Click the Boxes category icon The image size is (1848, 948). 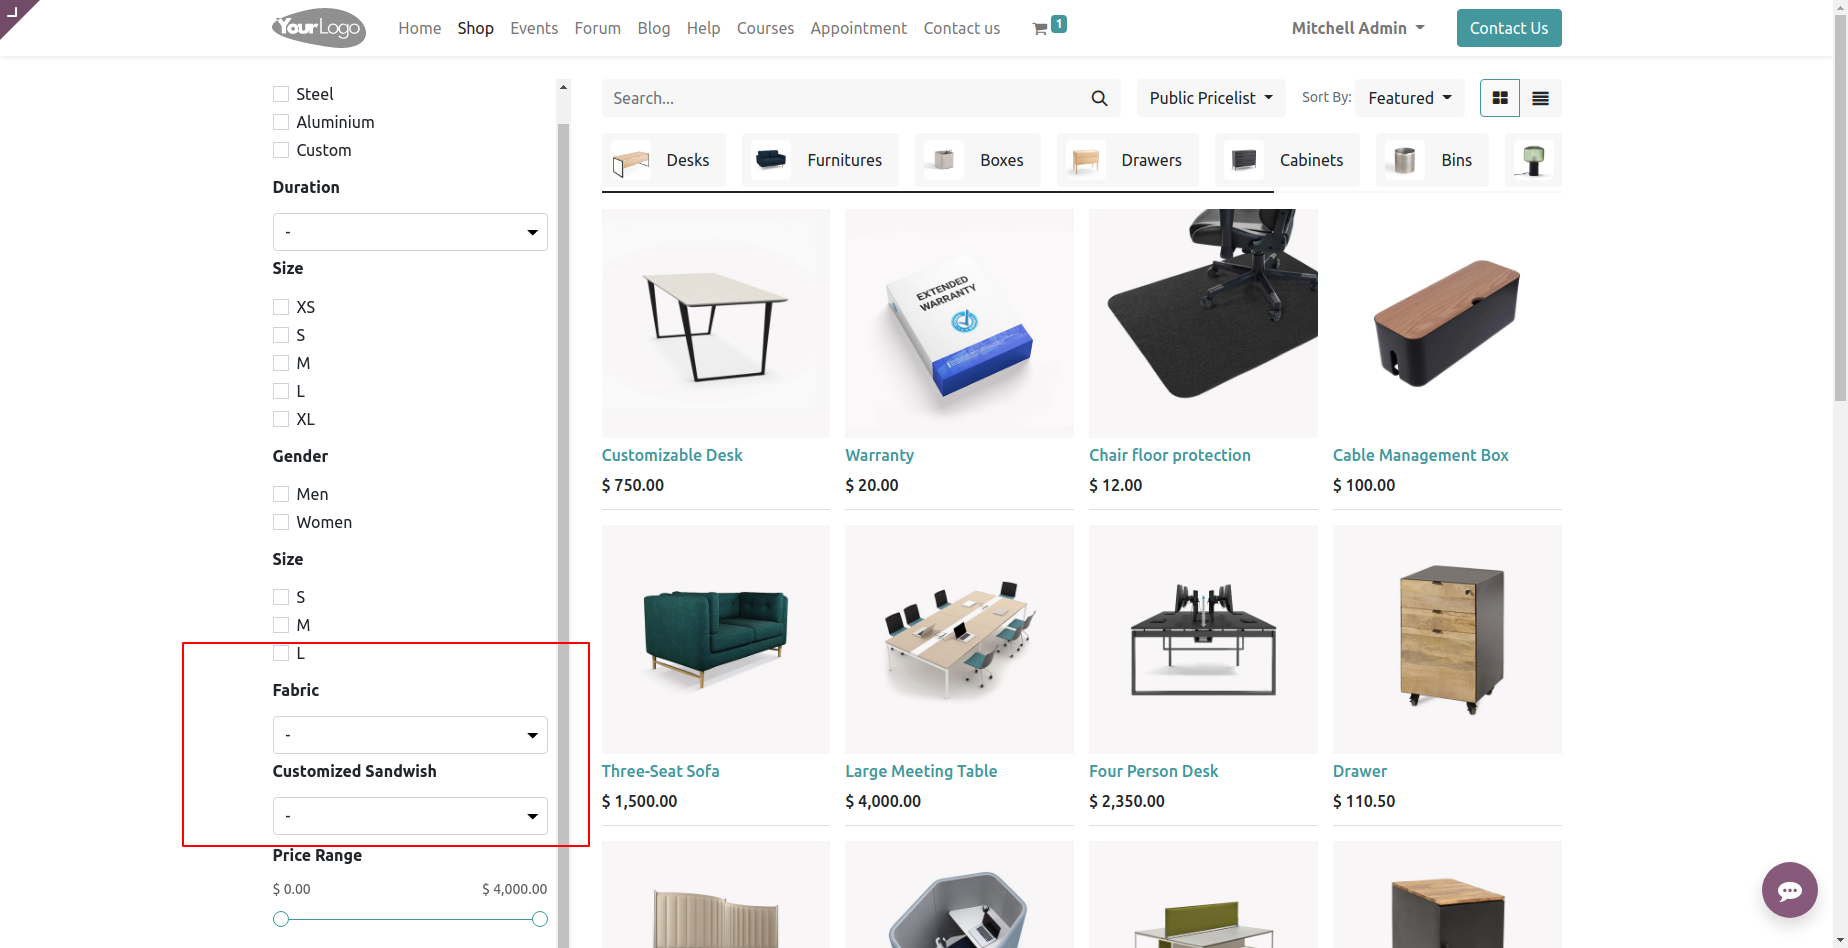tap(944, 160)
